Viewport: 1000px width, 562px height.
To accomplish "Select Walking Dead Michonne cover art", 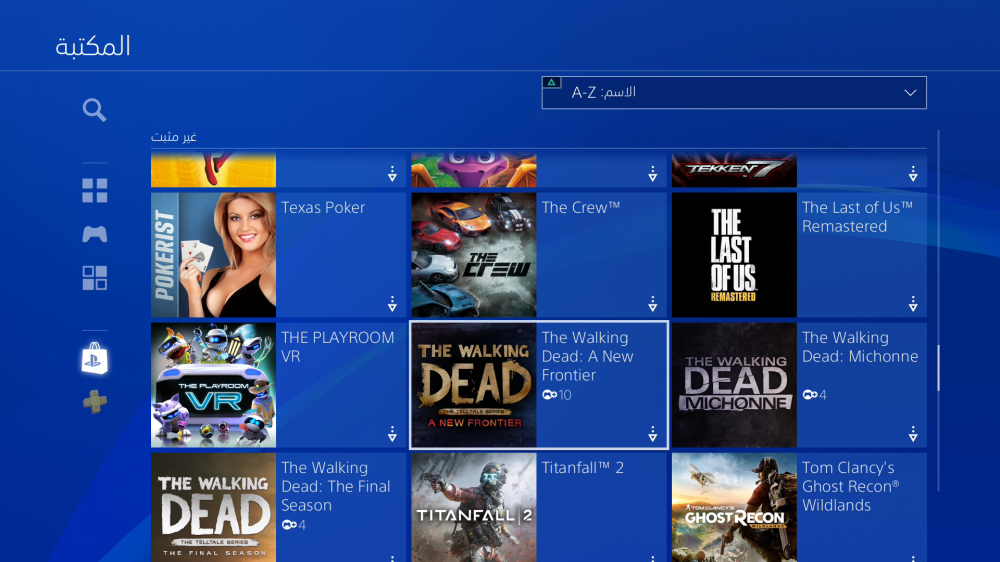I will [x=734, y=385].
